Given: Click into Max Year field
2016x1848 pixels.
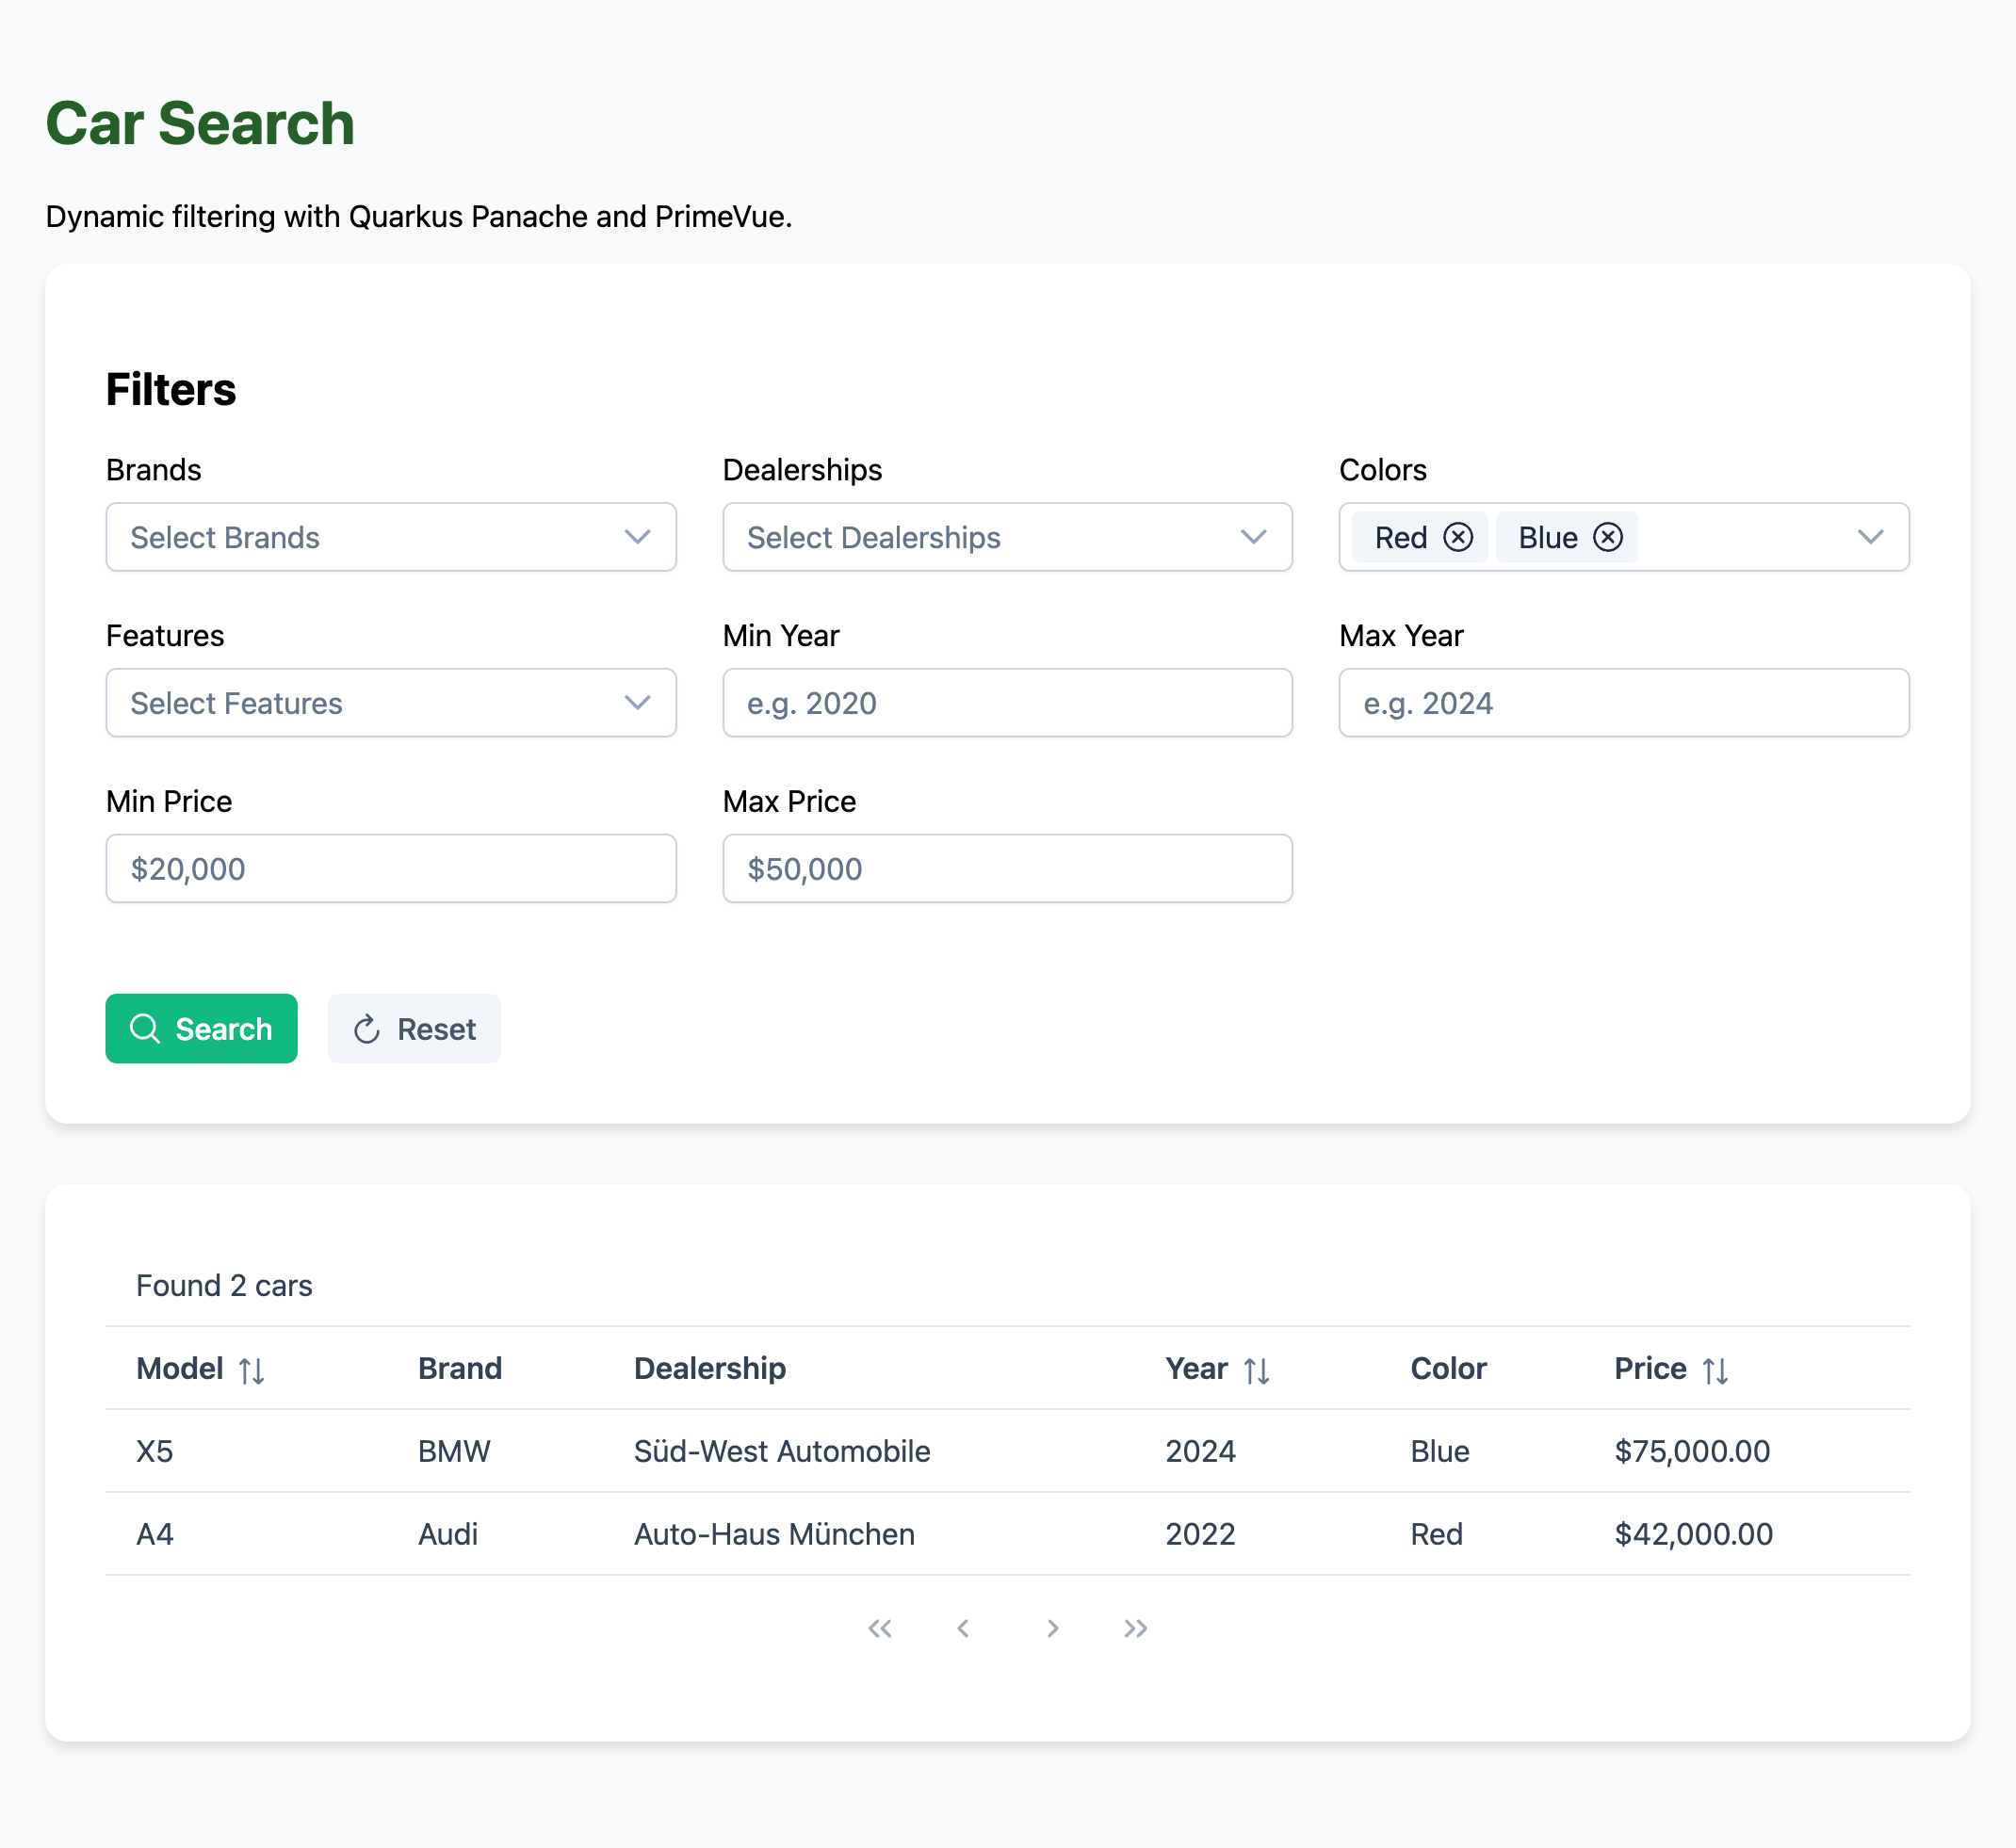Looking at the screenshot, I should tap(1623, 703).
